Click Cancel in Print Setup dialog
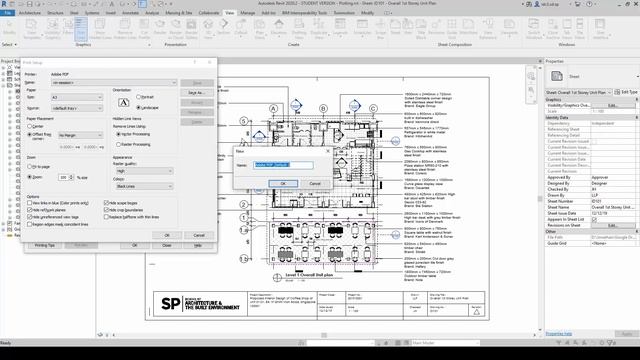640x360 pixels. (199, 236)
